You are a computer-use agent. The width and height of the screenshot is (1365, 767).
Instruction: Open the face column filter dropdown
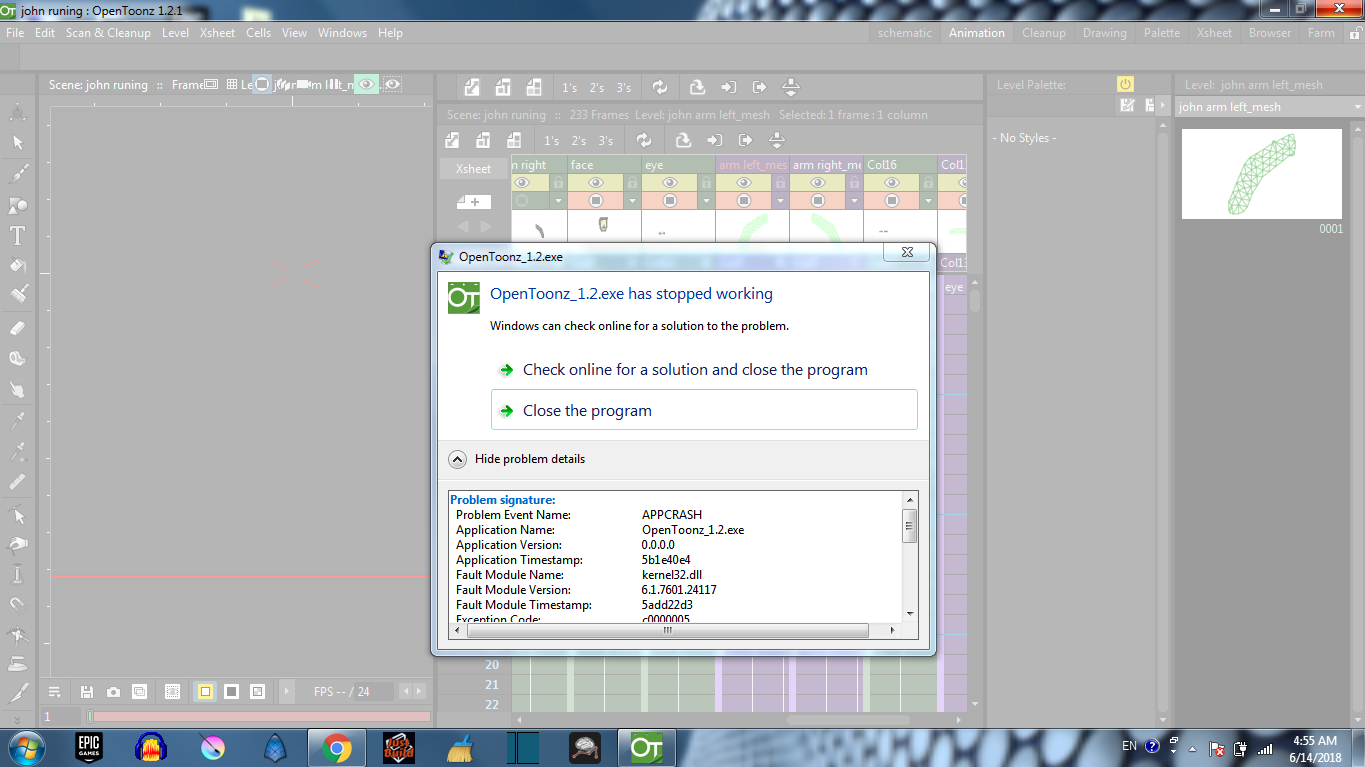pyautogui.click(x=633, y=202)
